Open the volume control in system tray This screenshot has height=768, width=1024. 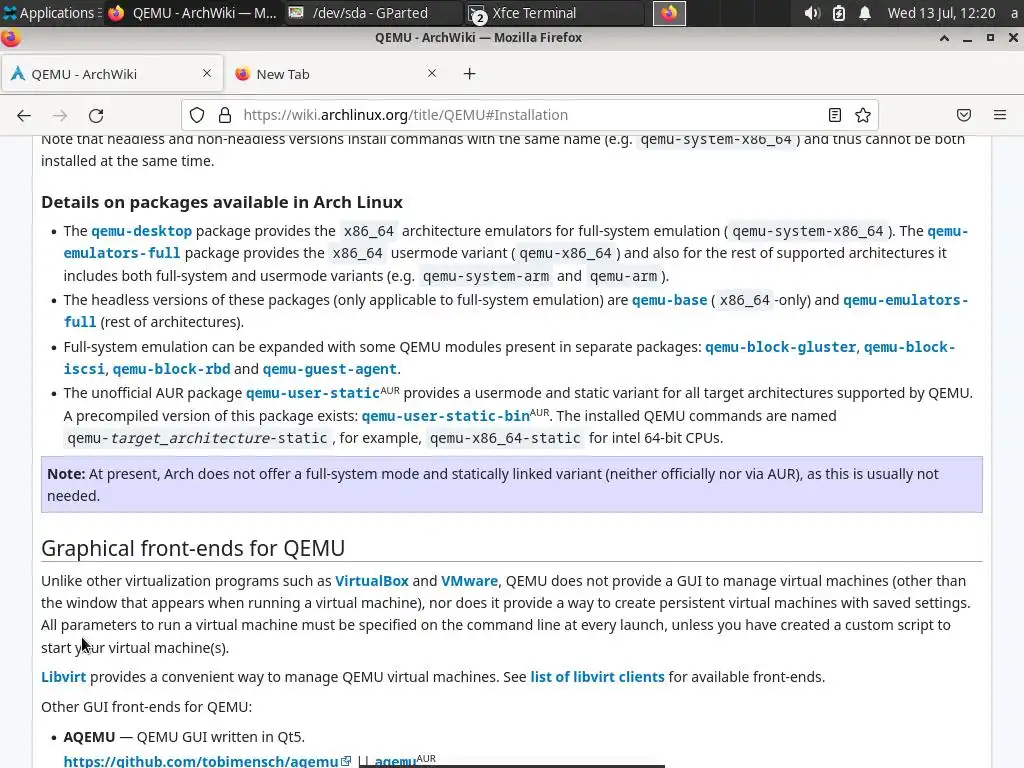coord(812,13)
